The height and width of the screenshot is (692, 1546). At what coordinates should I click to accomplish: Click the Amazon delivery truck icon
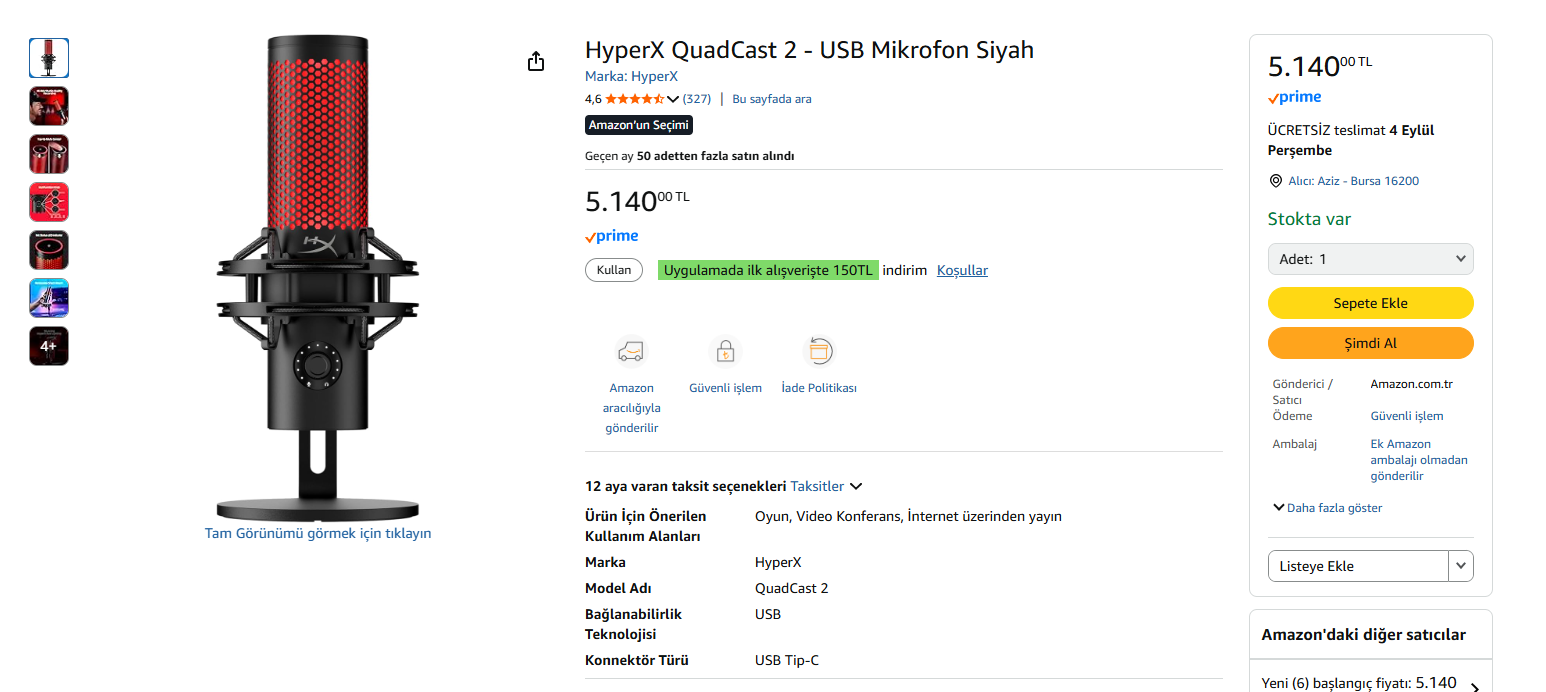click(x=631, y=351)
